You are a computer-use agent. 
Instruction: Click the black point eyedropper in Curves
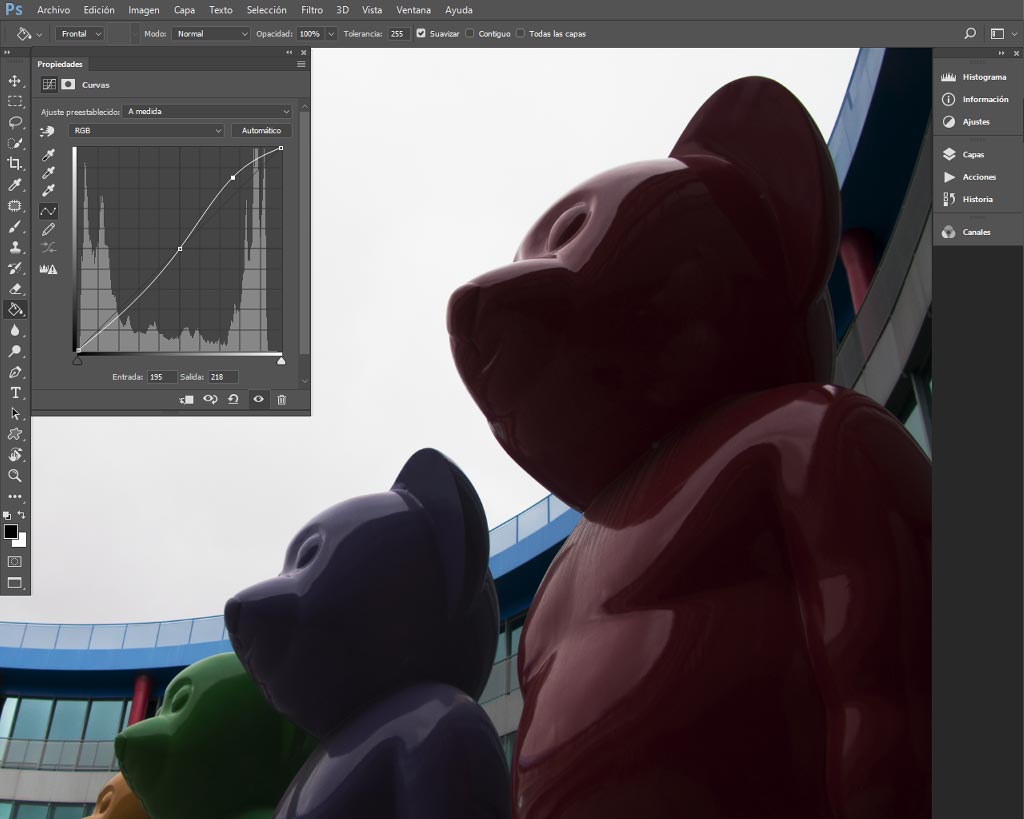tap(48, 155)
